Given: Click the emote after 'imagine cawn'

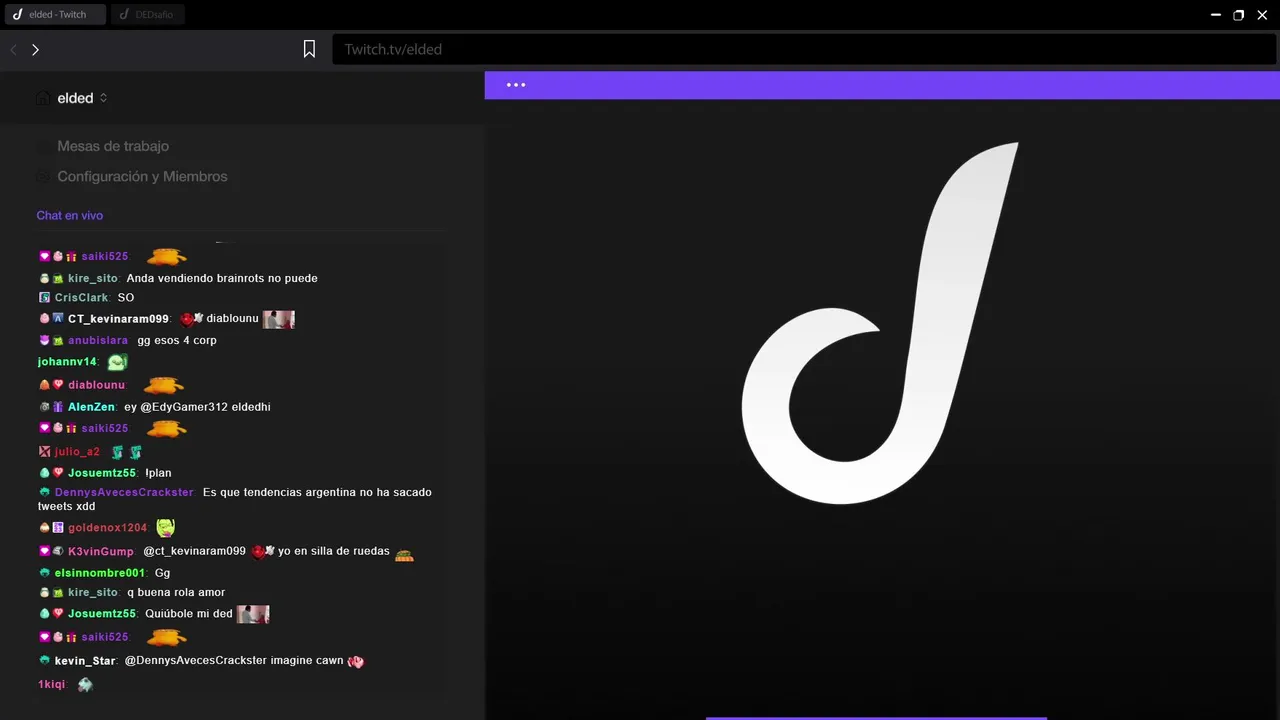Looking at the screenshot, I should click(355, 661).
